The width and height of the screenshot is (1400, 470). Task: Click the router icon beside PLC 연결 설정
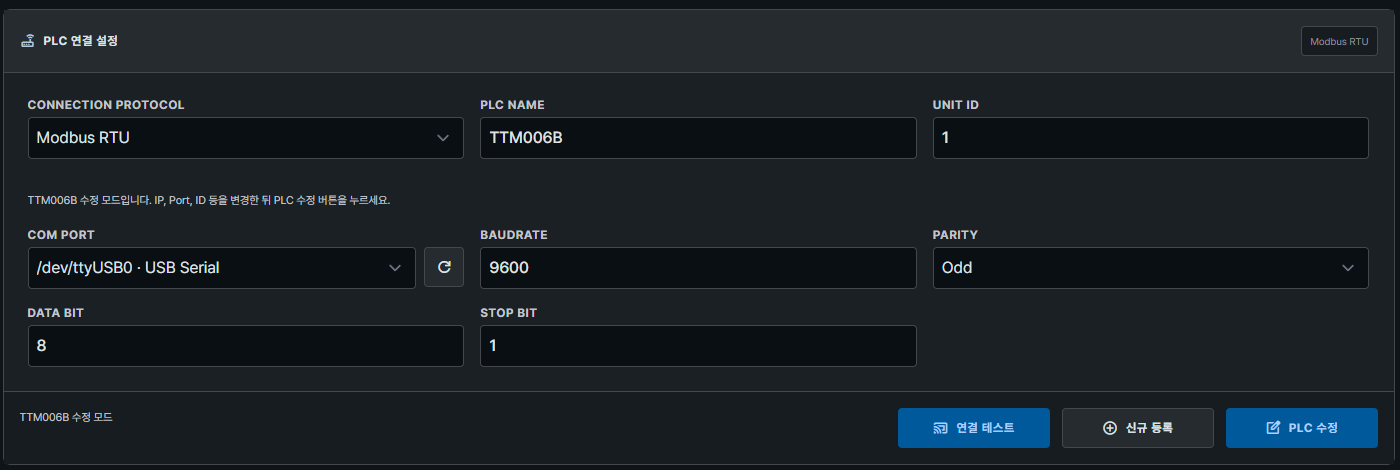pyautogui.click(x=28, y=42)
